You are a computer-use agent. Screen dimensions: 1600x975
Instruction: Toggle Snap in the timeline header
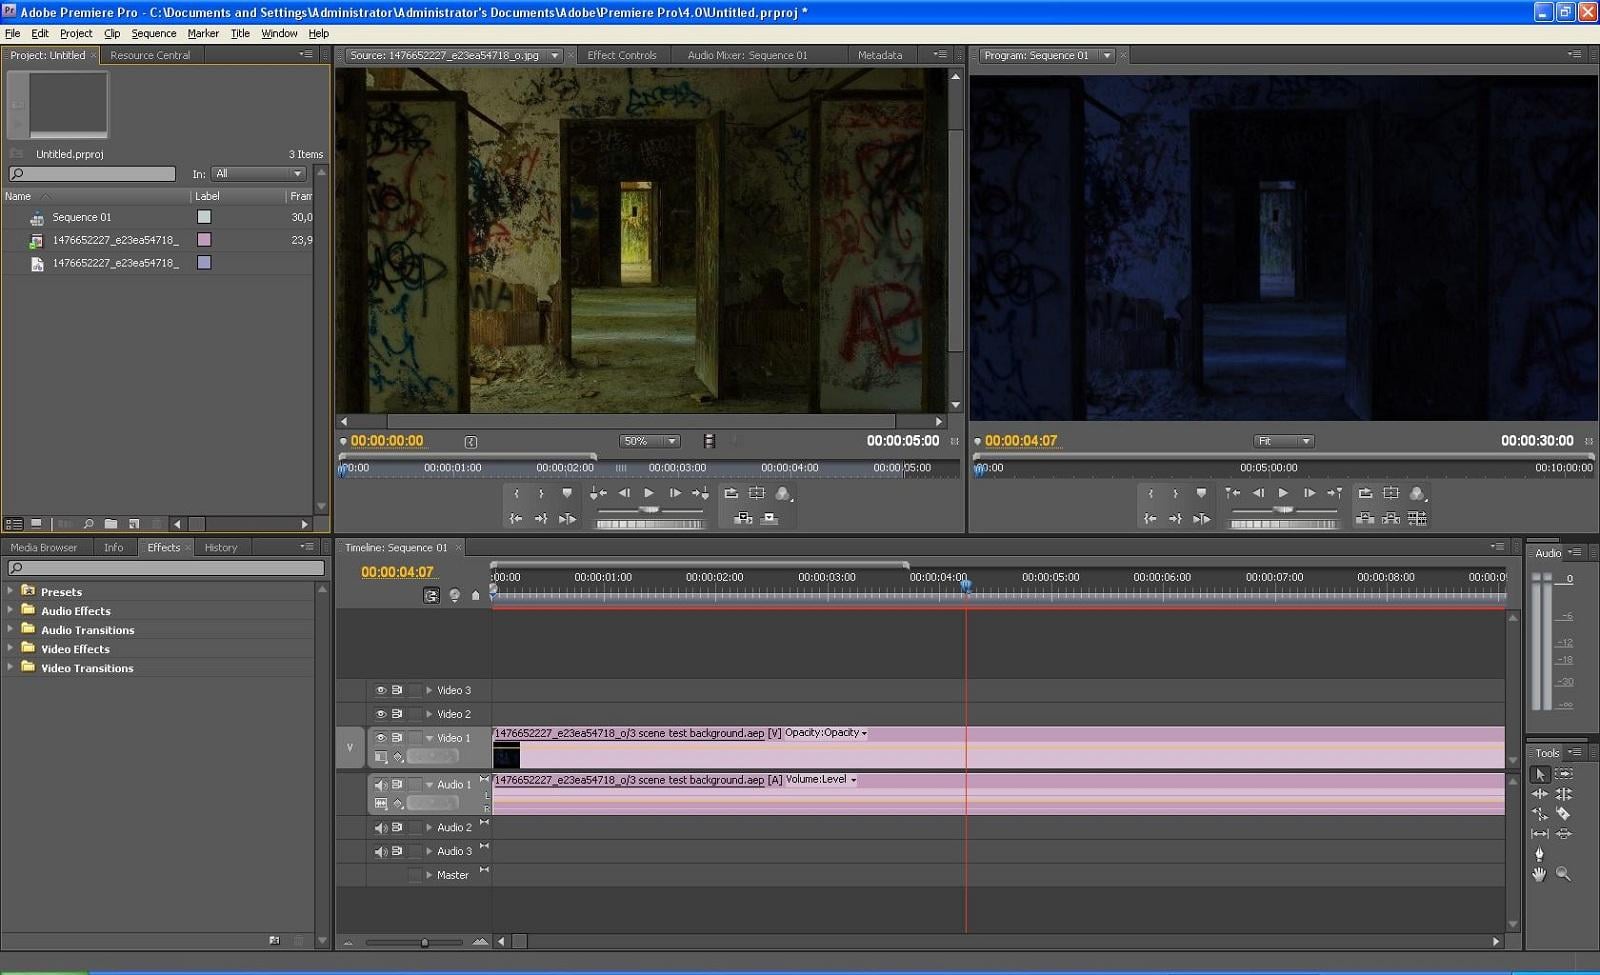coord(431,596)
